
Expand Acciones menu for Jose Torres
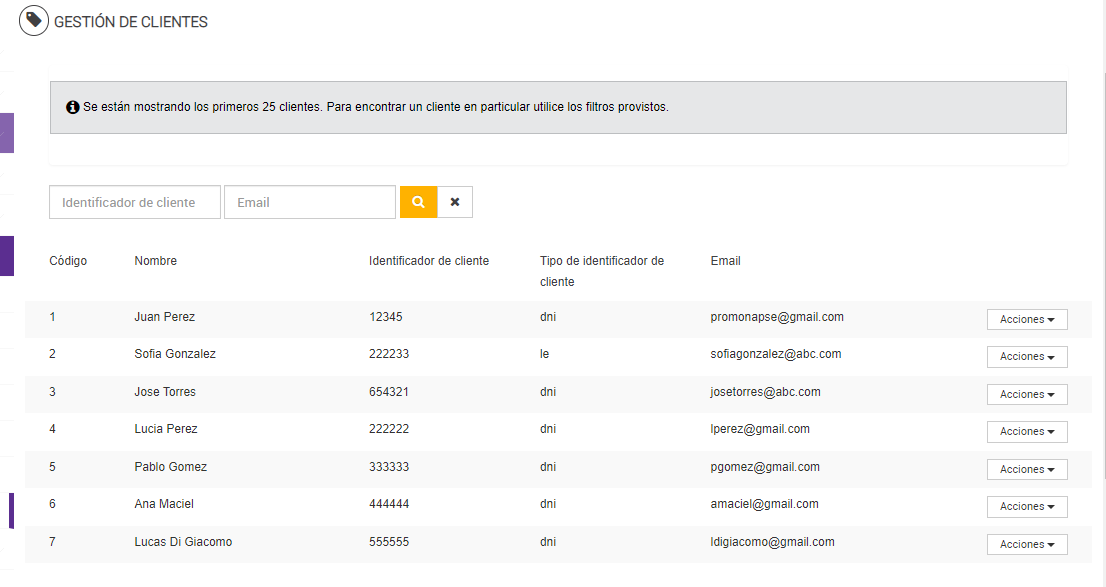coord(1027,395)
